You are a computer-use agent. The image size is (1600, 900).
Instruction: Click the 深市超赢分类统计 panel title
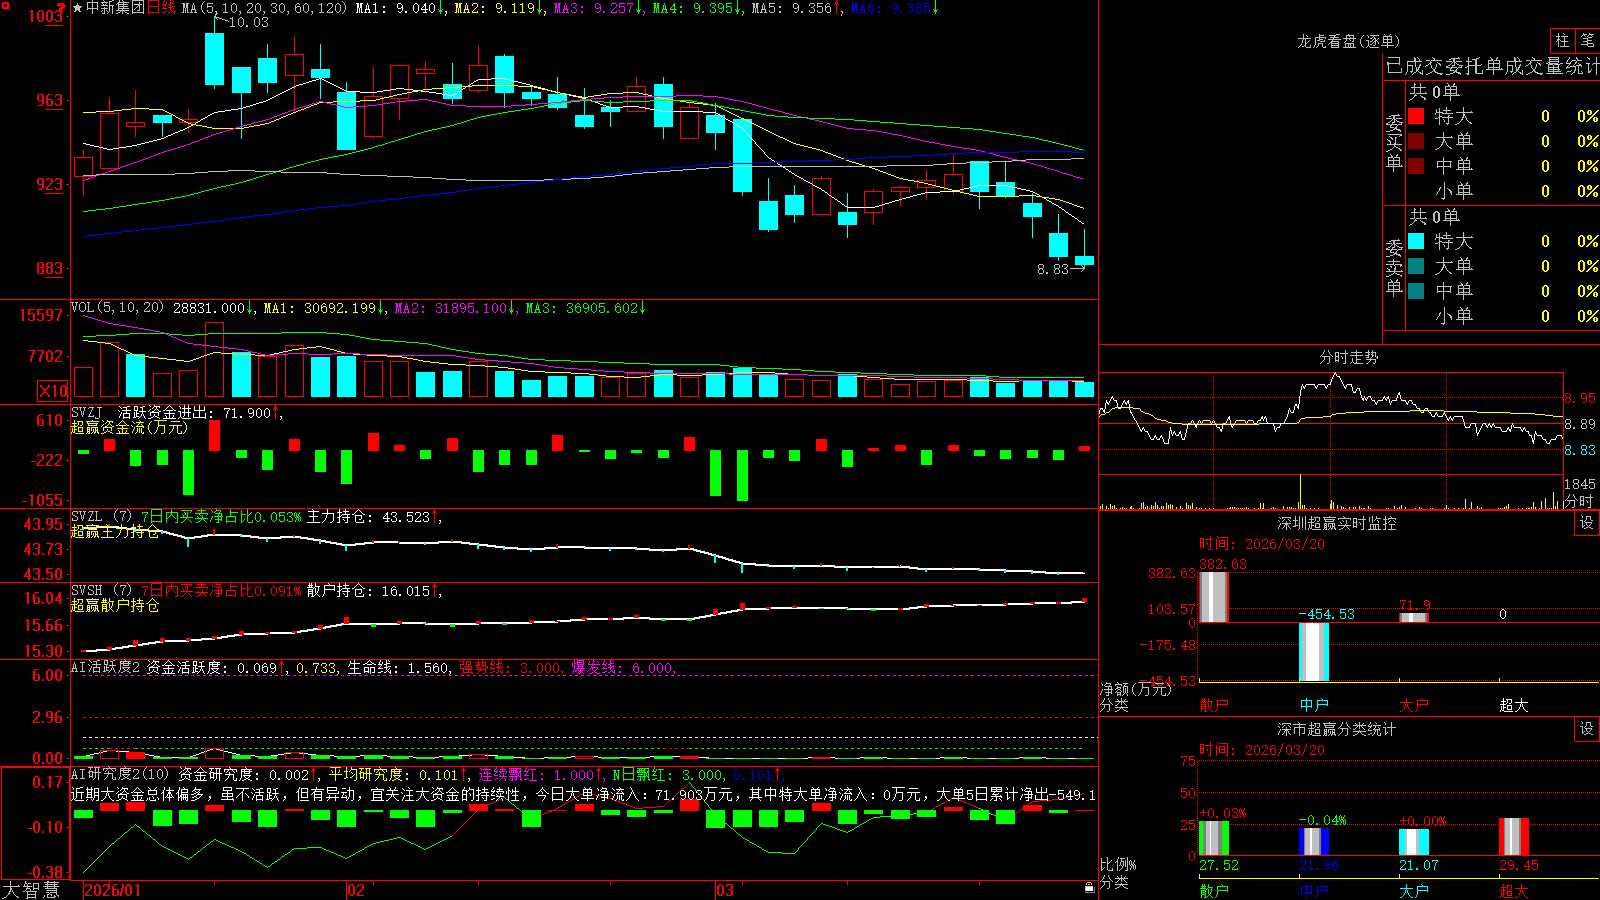(x=1336, y=729)
